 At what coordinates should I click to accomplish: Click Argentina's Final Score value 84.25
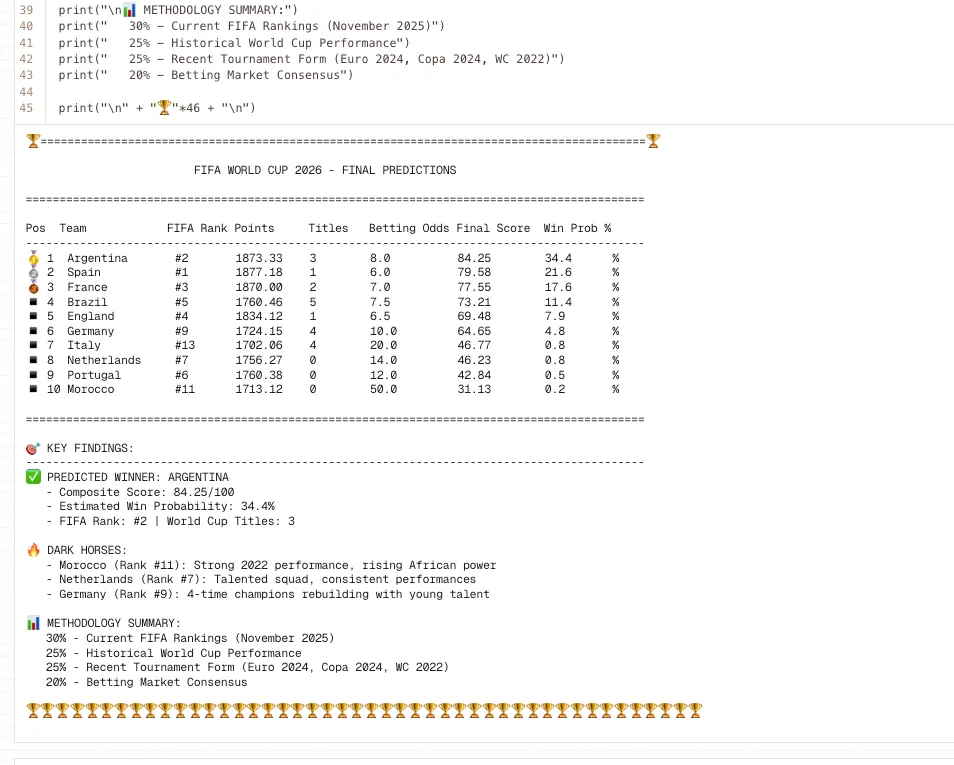[x=474, y=258]
